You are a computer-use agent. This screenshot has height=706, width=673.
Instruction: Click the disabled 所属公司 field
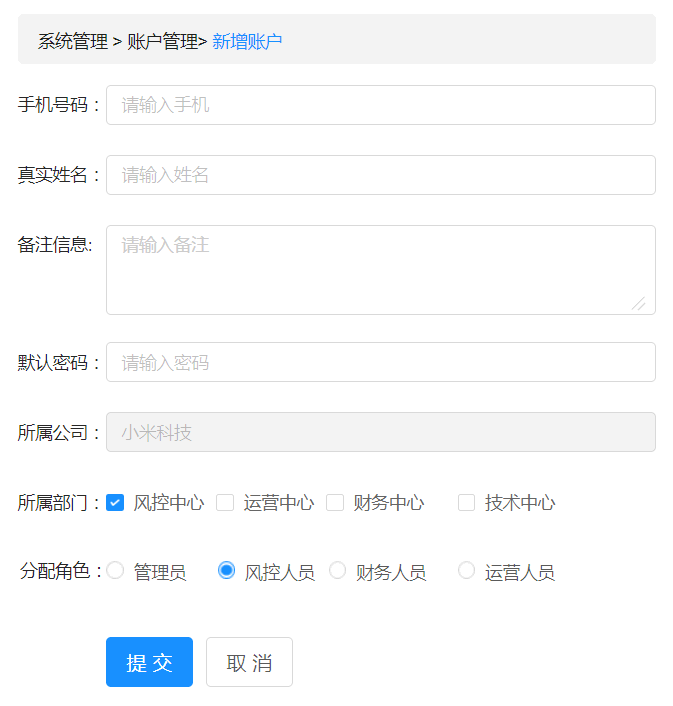pyautogui.click(x=380, y=432)
